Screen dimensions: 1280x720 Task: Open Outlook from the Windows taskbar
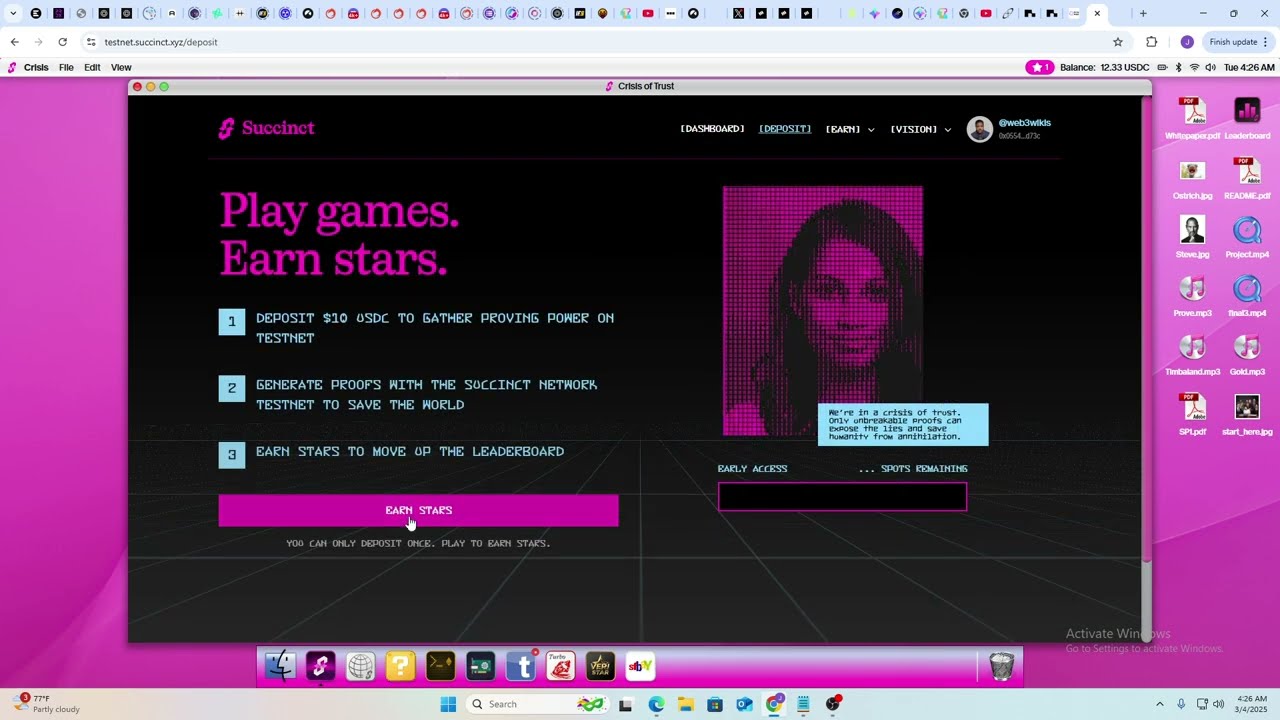coord(744,704)
